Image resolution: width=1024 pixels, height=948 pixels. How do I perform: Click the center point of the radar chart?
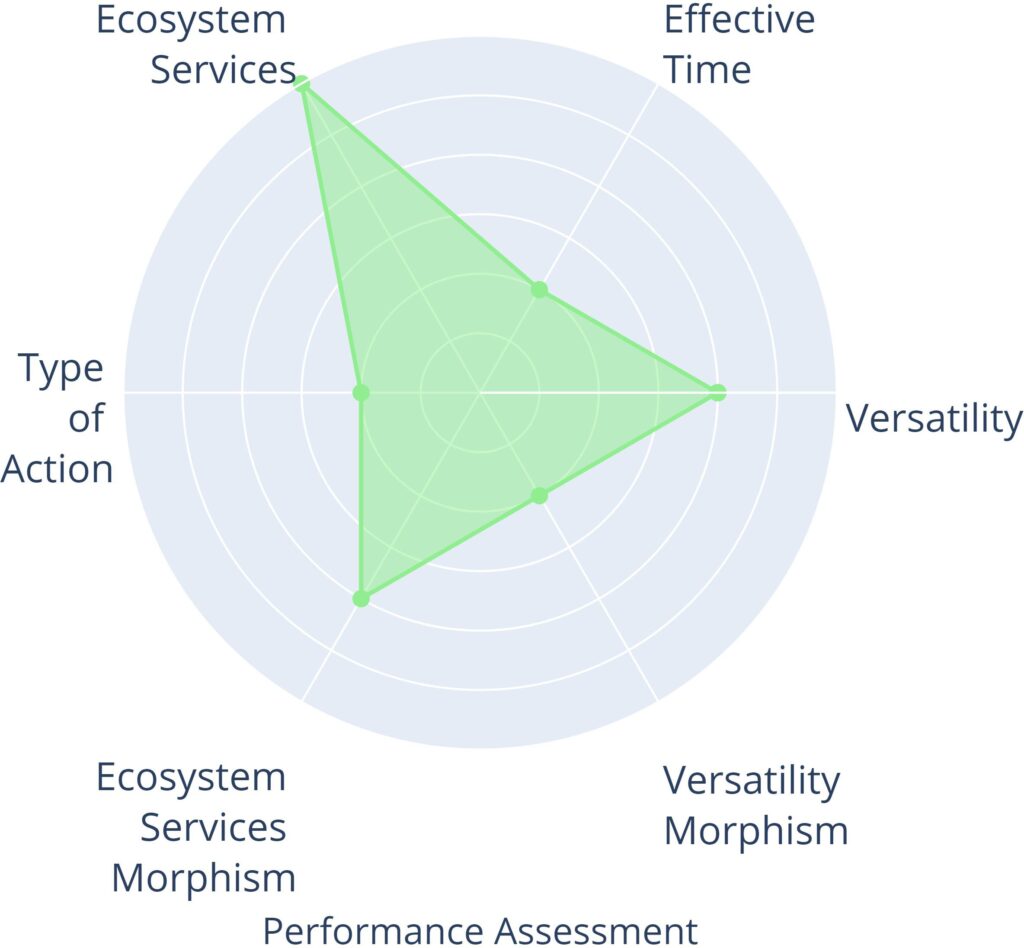pos(480,393)
